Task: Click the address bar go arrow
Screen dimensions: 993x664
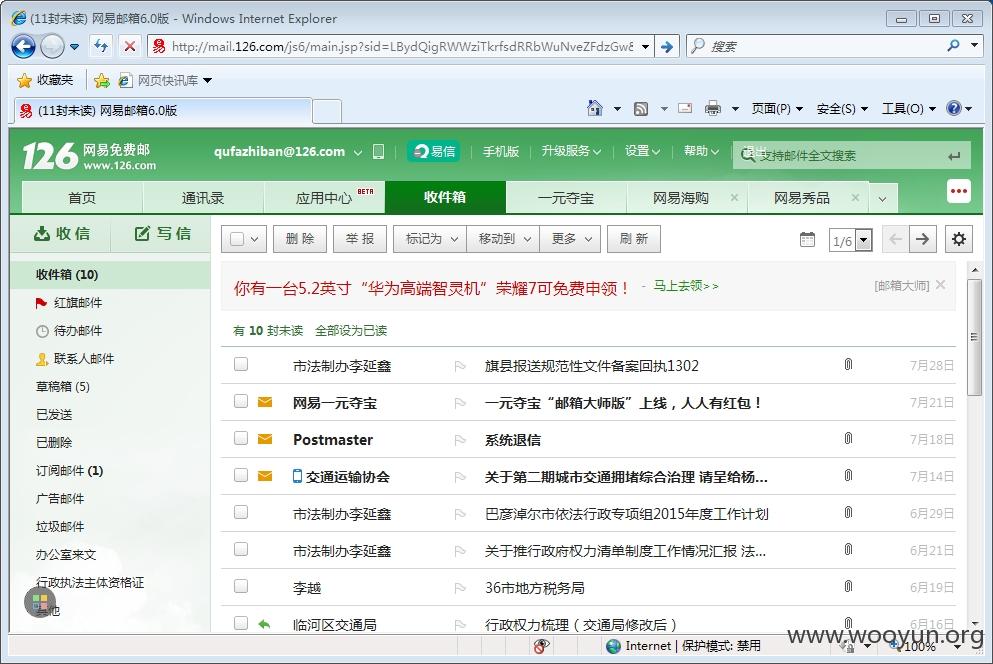Action: (666, 46)
